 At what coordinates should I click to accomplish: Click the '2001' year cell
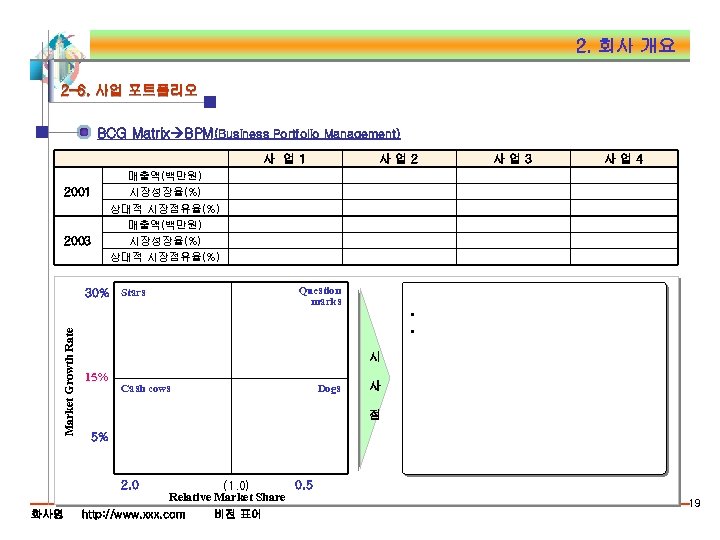[x=77, y=191]
